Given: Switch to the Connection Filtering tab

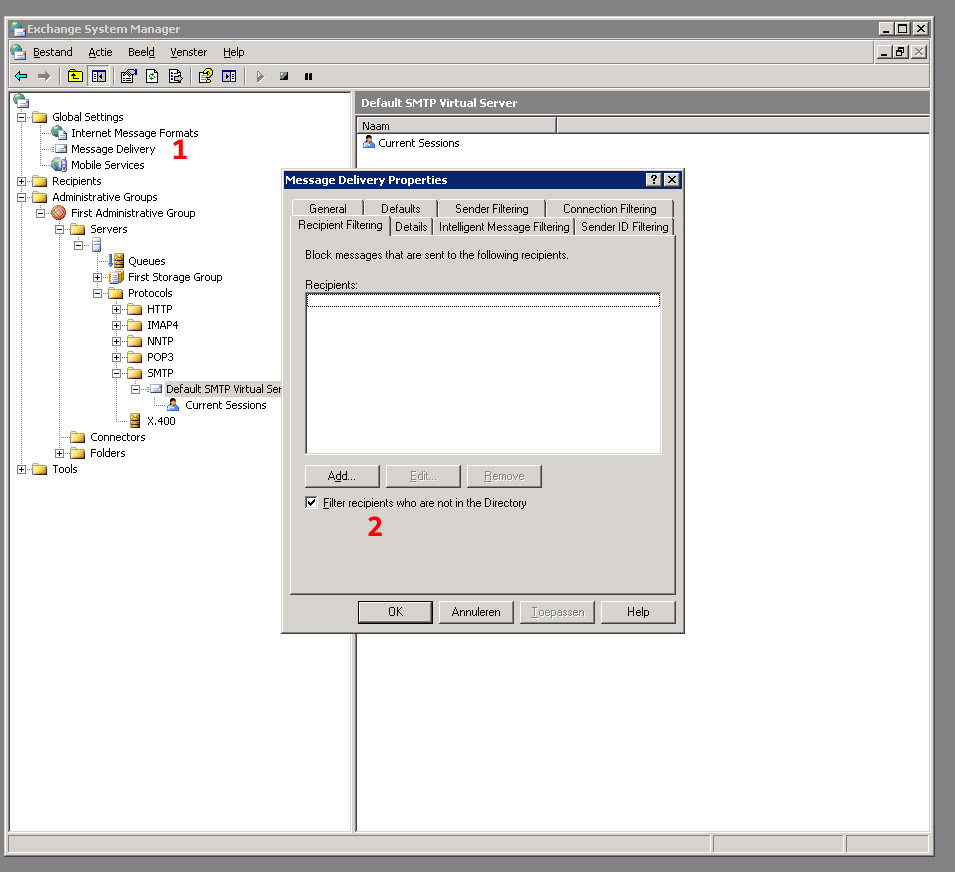Looking at the screenshot, I should click(x=610, y=208).
